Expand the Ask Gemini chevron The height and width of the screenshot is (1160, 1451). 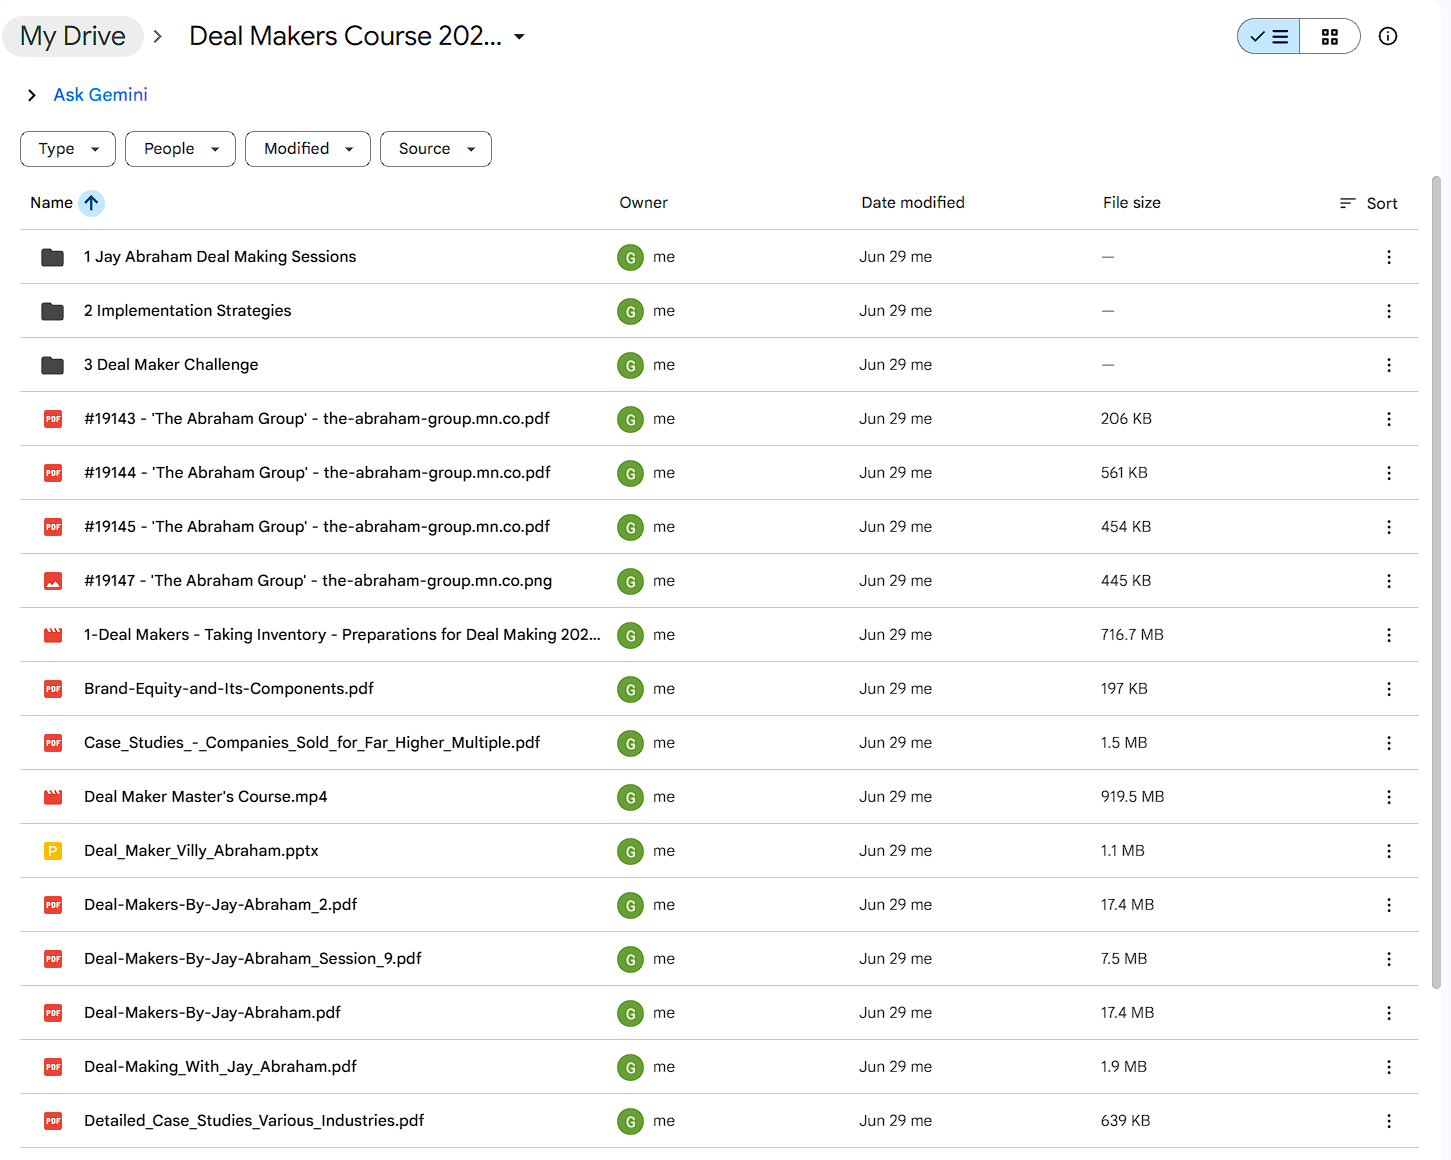pos(32,95)
